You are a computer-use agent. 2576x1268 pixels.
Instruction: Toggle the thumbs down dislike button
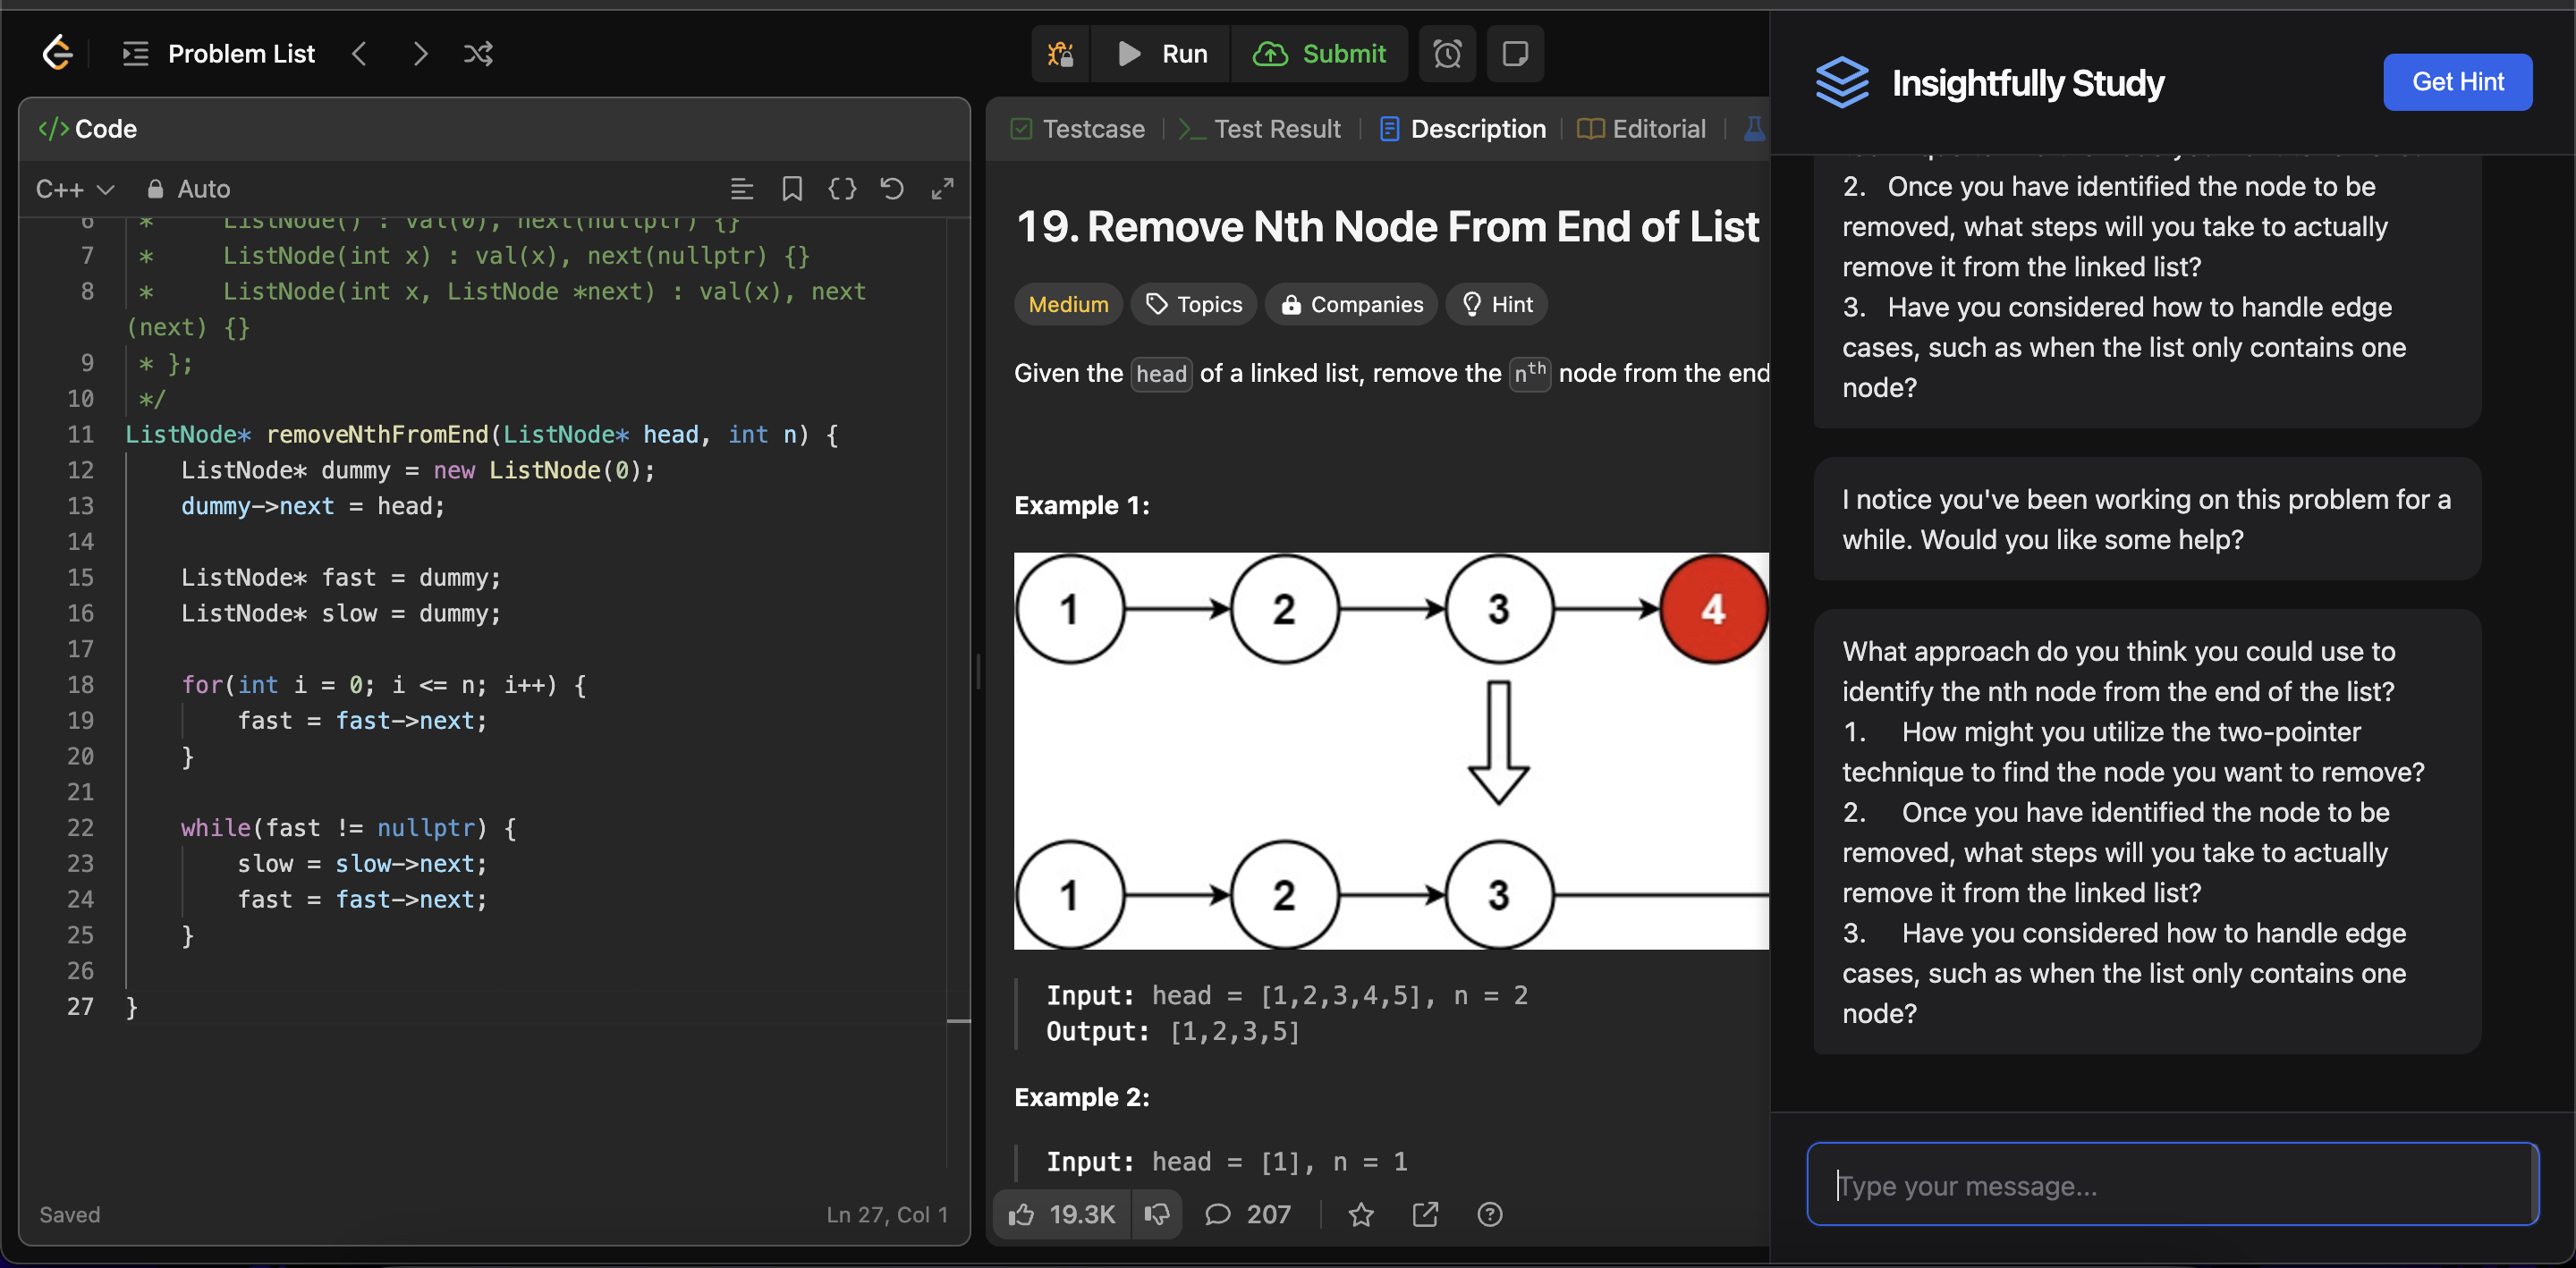[1157, 1214]
